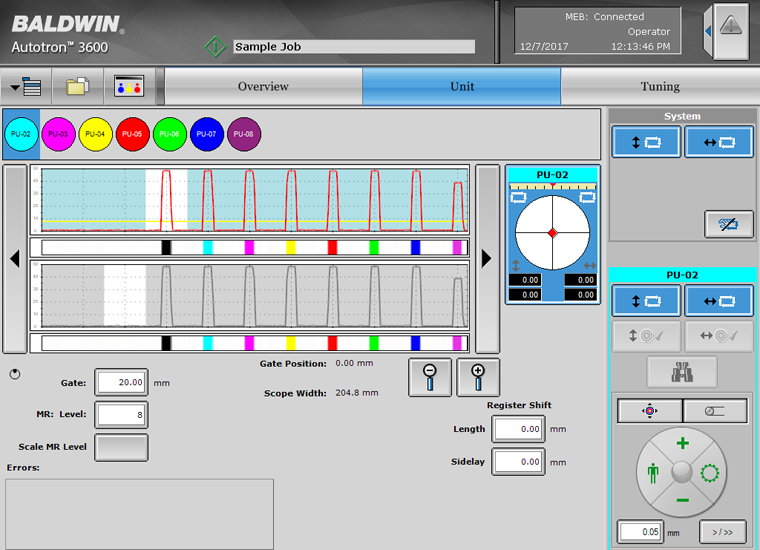
Task: Open the Tuning tab
Action: pos(660,87)
